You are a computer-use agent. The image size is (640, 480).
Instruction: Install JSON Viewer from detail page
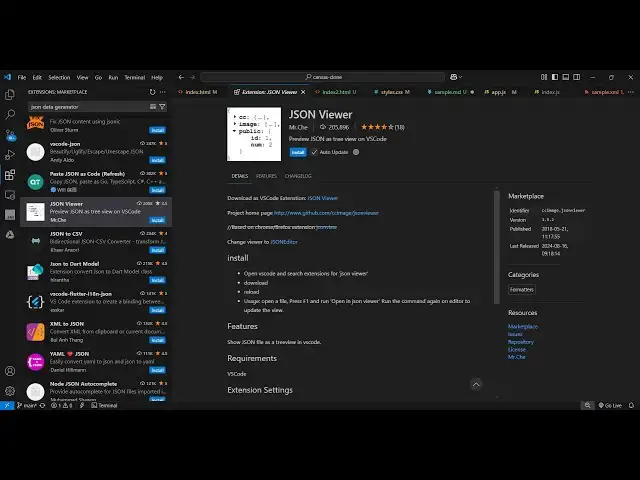pyautogui.click(x=298, y=152)
